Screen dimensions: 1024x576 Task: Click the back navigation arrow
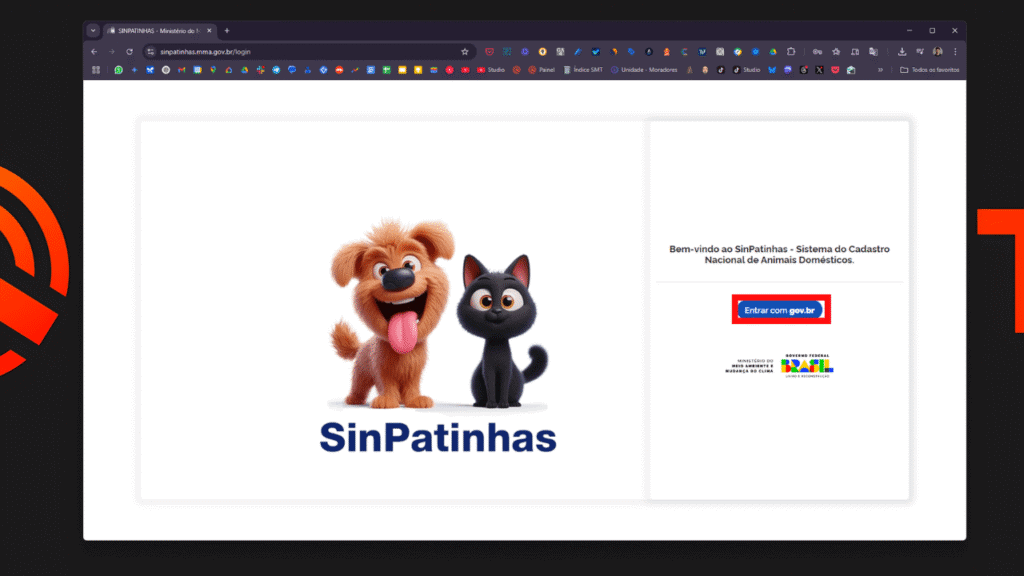[93, 51]
